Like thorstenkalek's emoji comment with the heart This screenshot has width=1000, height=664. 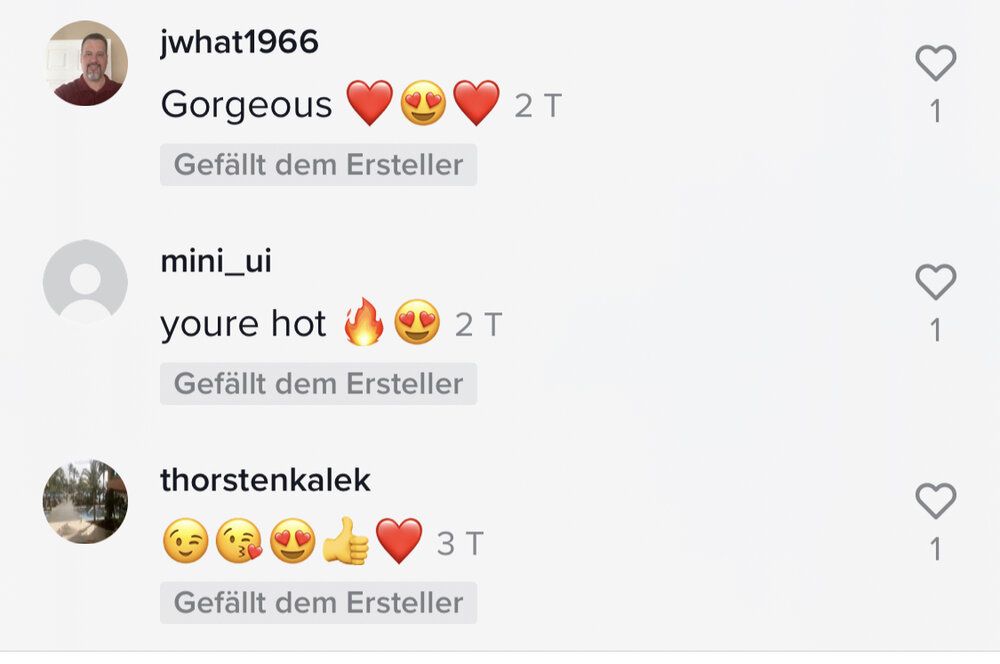point(936,501)
